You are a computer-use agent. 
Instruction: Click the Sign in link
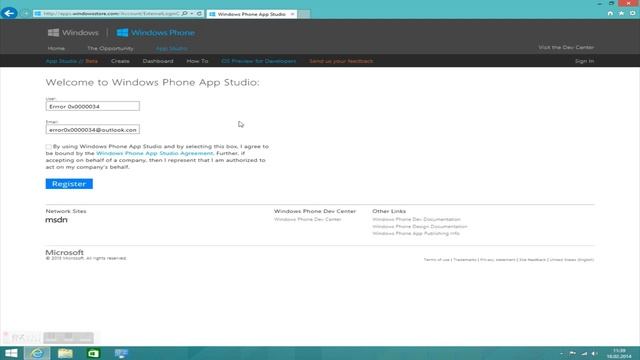[584, 61]
